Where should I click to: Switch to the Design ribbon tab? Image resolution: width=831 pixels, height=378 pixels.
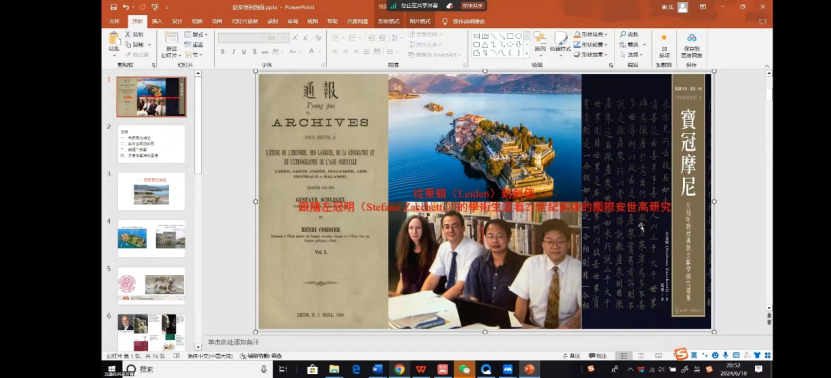click(177, 22)
